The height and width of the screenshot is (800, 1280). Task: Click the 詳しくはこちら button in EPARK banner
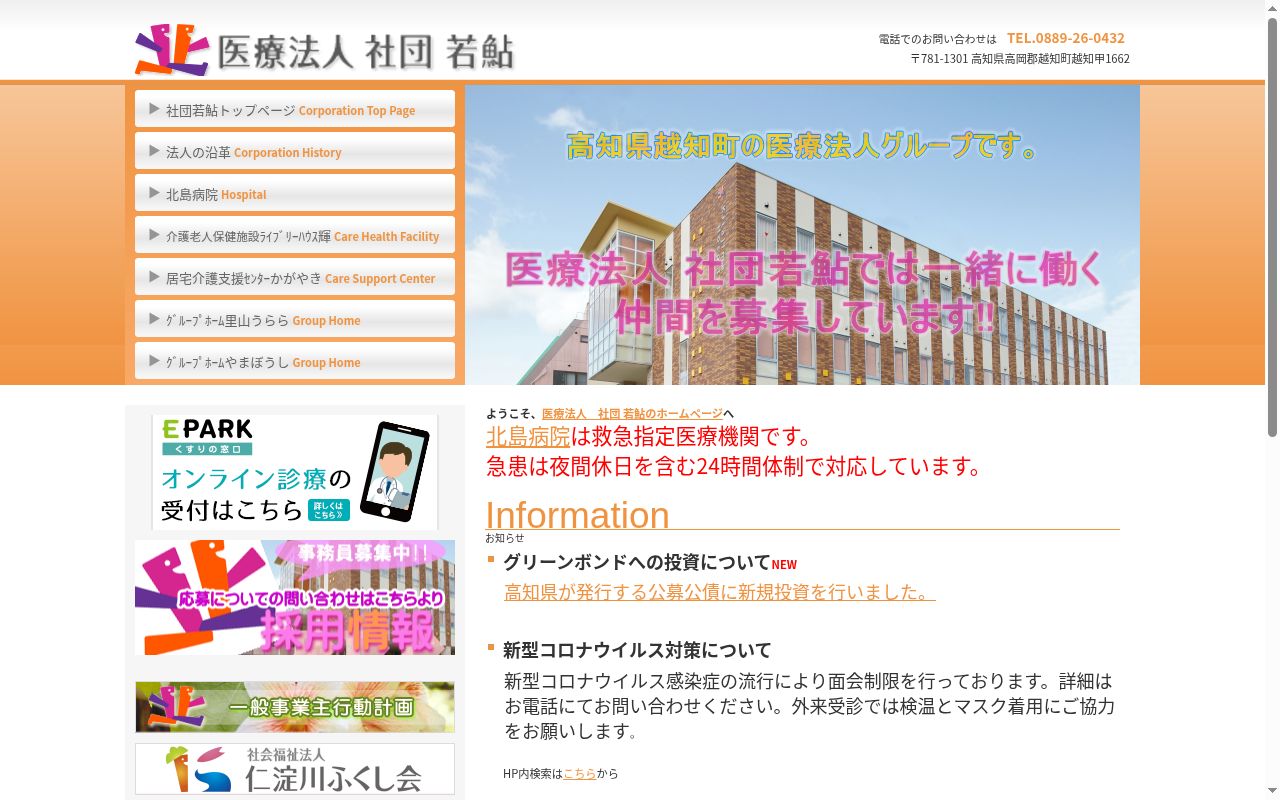329,510
